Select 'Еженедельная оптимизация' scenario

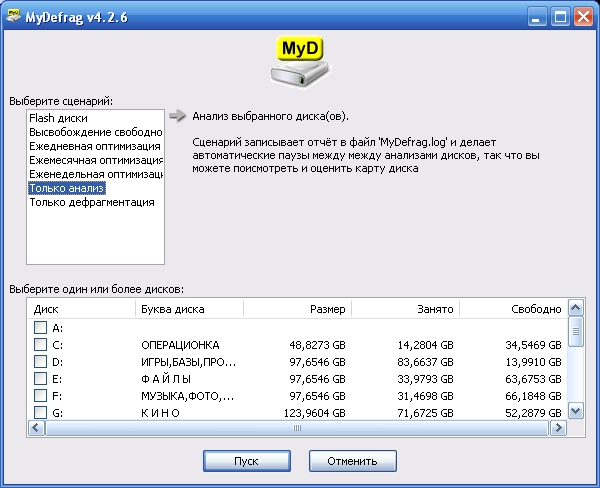tap(96, 174)
